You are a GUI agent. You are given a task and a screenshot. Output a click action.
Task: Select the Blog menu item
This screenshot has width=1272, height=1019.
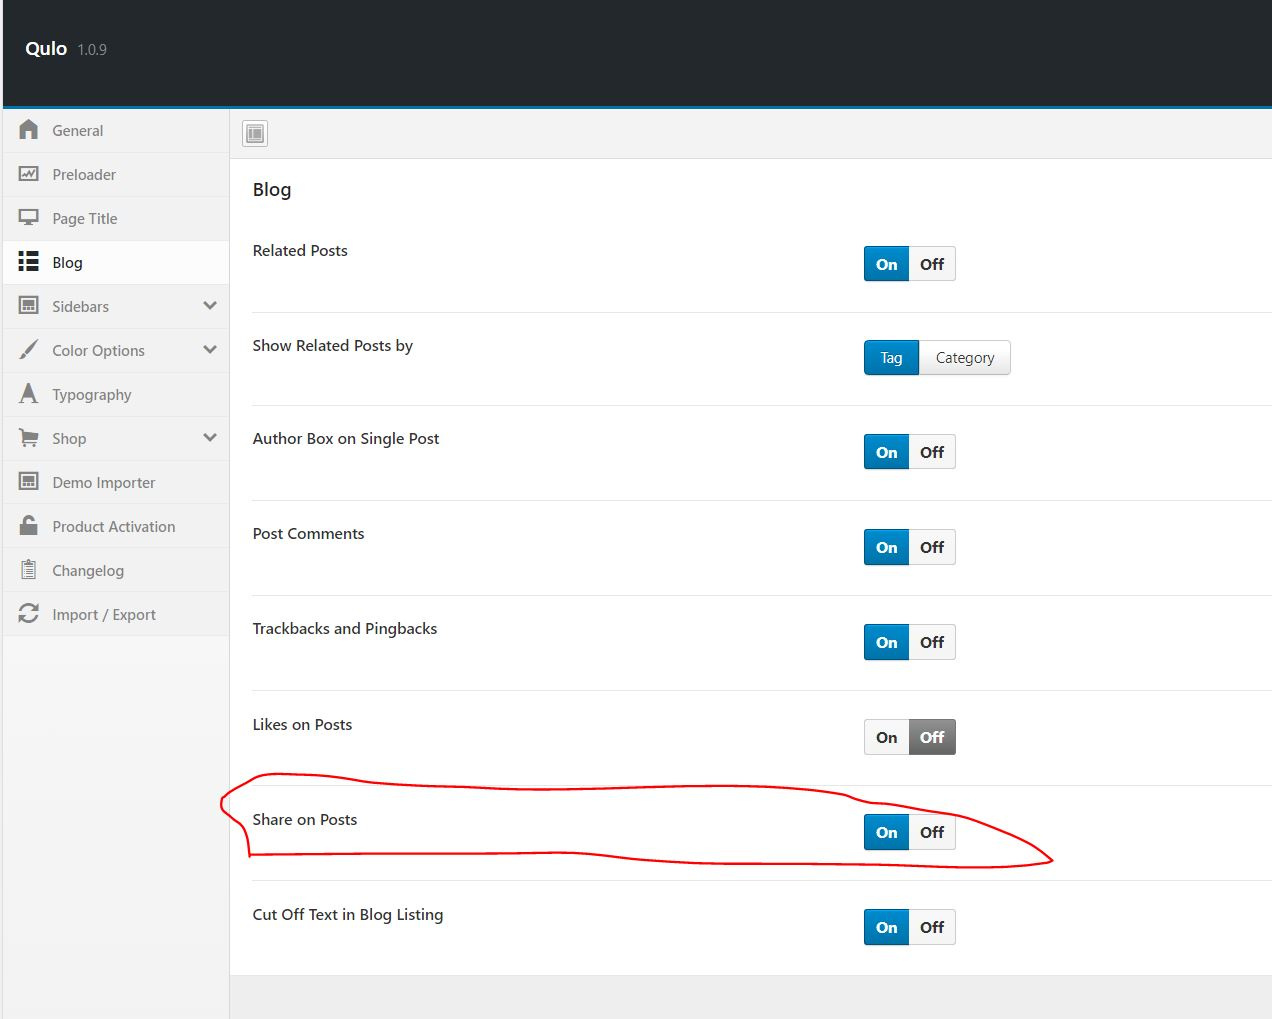(x=116, y=262)
